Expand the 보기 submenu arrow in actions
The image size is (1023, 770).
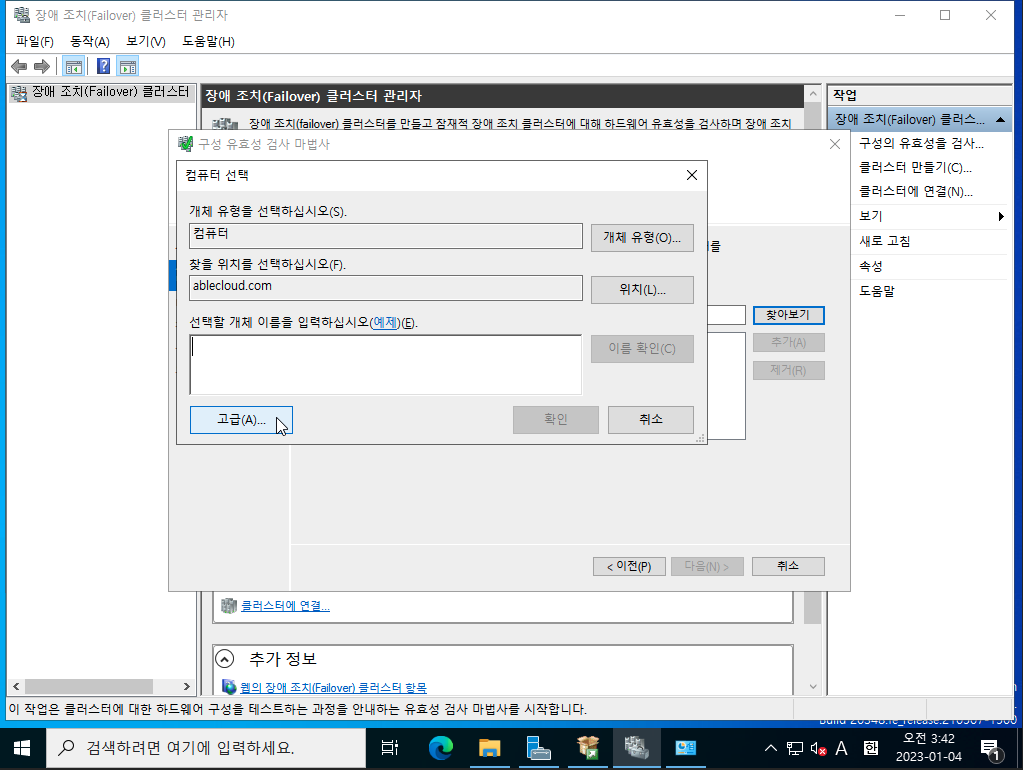(1001, 217)
